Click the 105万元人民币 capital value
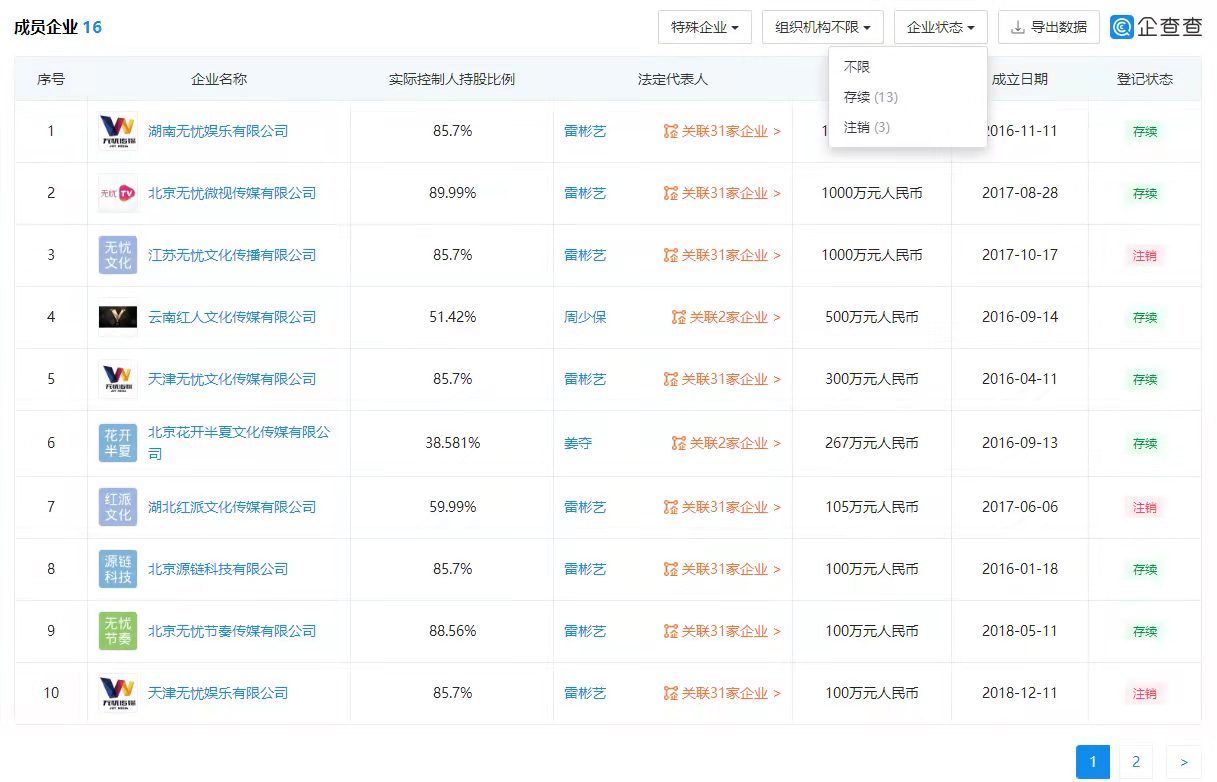Image resolution: width=1217 pixels, height=782 pixels. (x=872, y=507)
